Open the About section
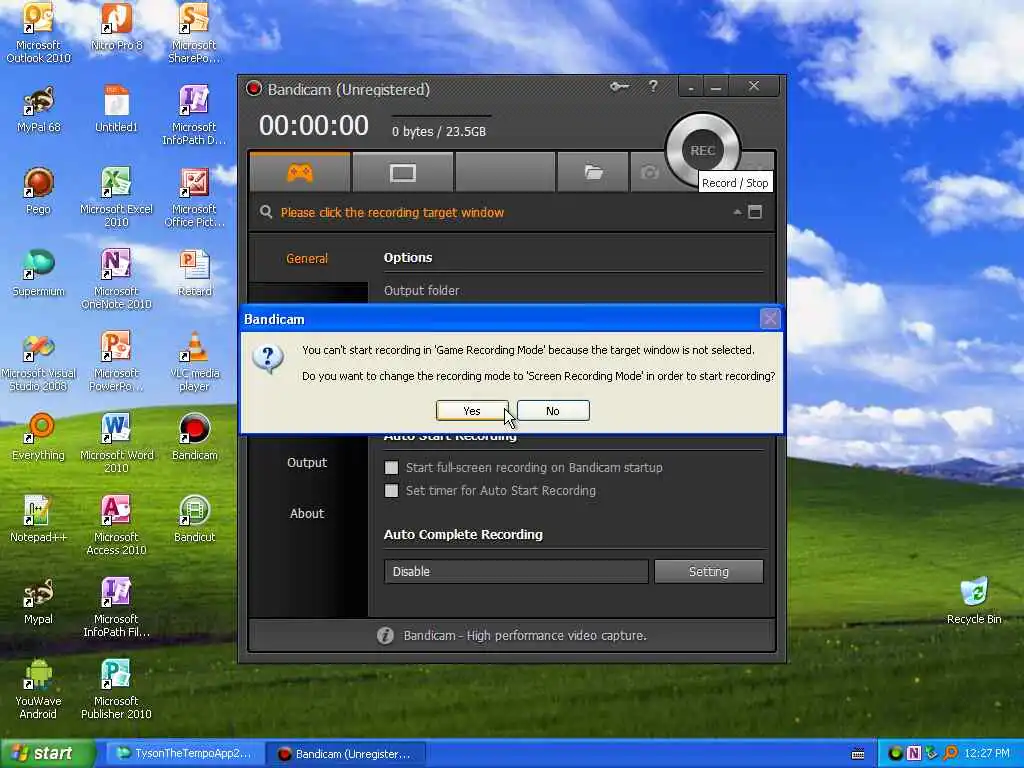The height and width of the screenshot is (768, 1024). pyautogui.click(x=307, y=513)
